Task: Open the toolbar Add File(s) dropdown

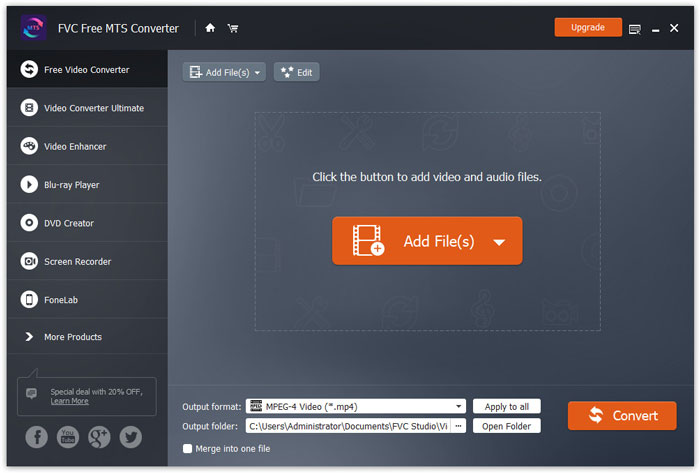Action: pos(259,73)
